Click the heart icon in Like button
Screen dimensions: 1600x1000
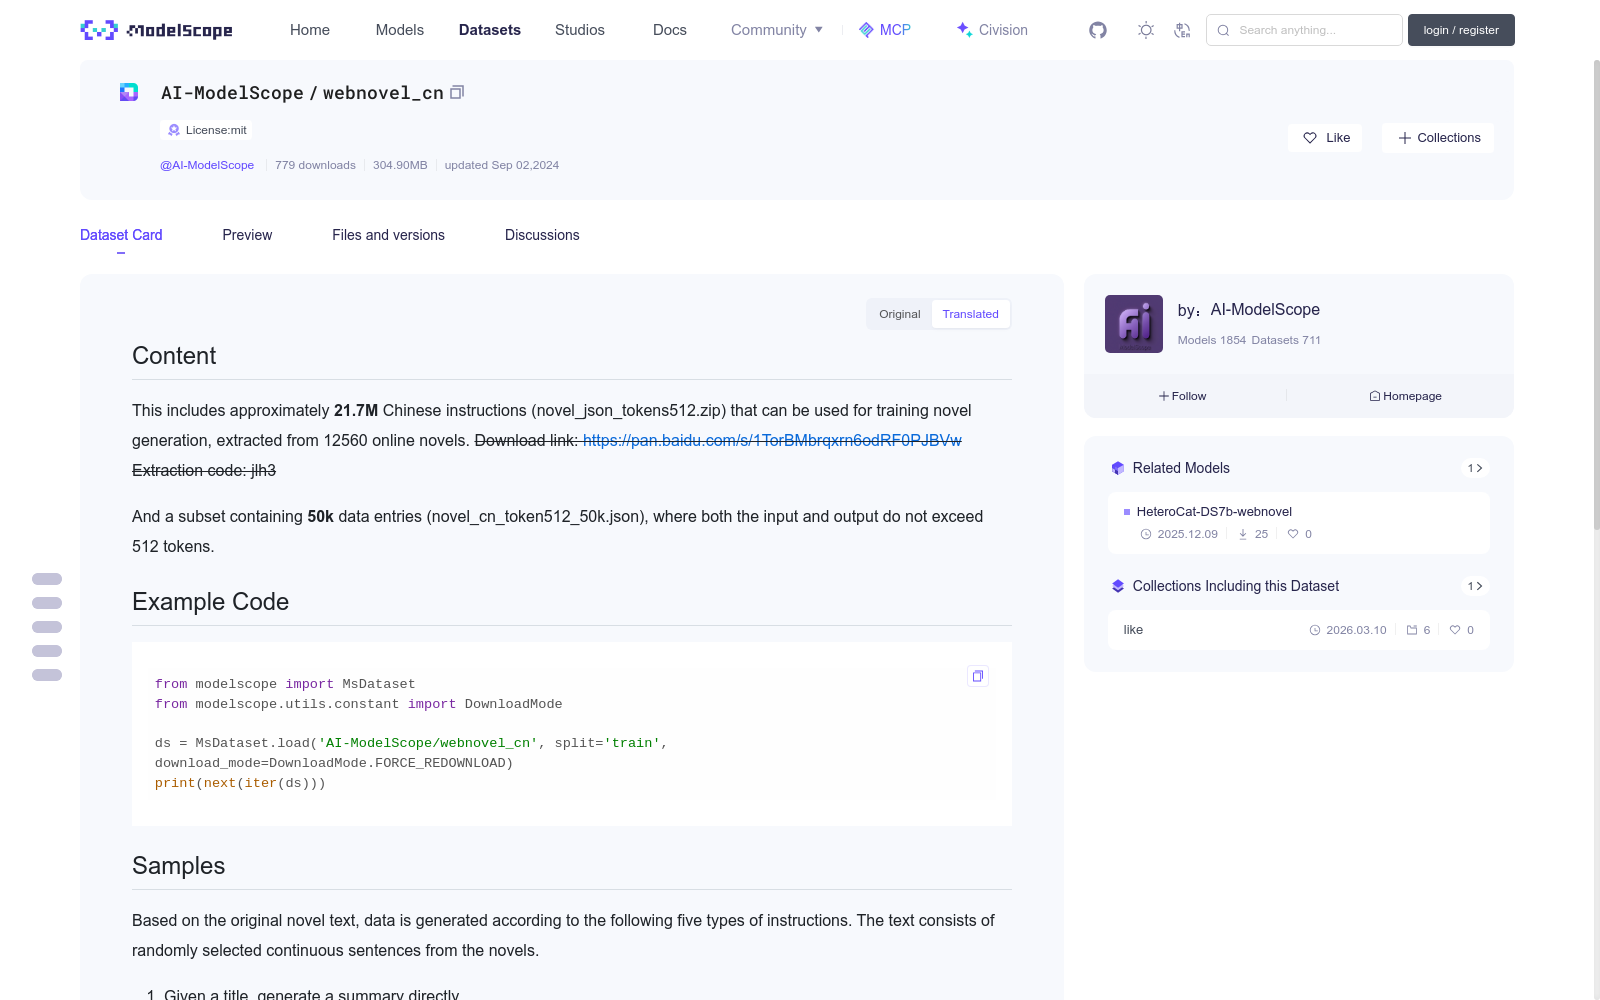[1310, 138]
